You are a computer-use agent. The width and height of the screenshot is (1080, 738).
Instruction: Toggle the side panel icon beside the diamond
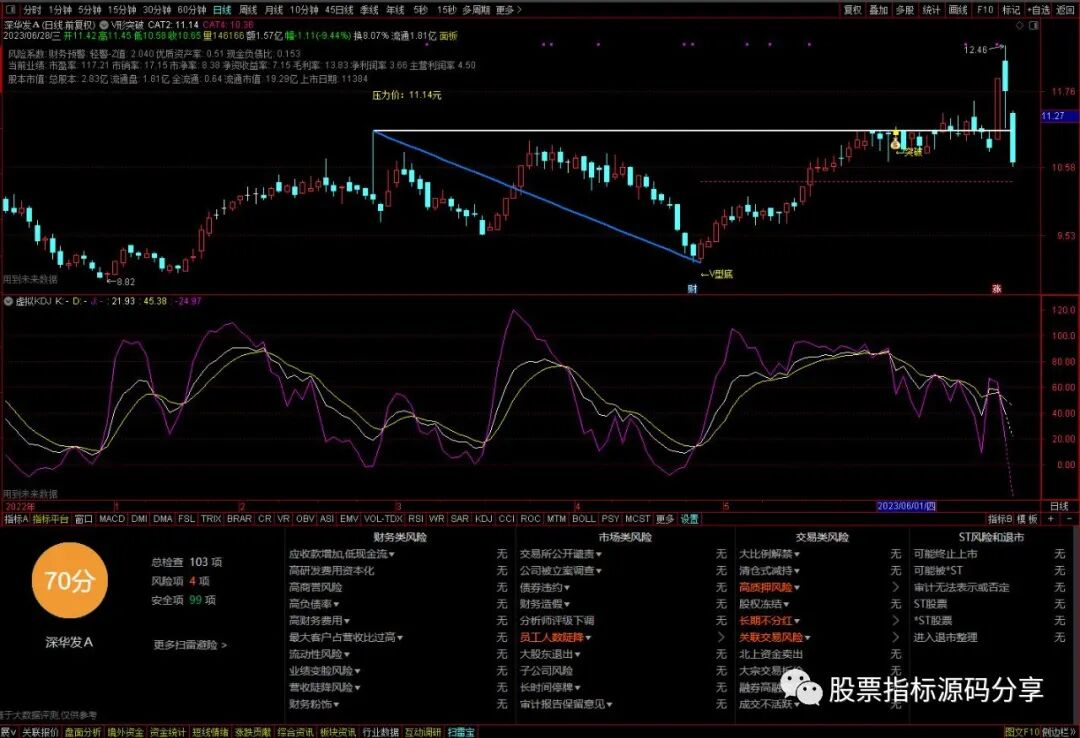(x=1034, y=25)
